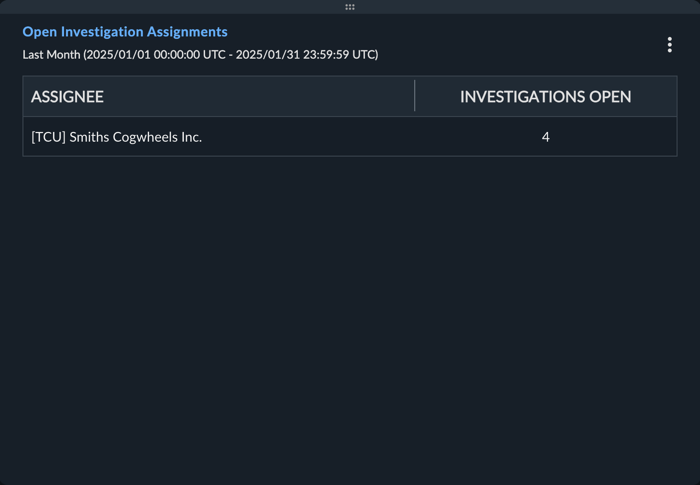Click the word Open in the widget title
700x485 pixels.
pos(40,32)
